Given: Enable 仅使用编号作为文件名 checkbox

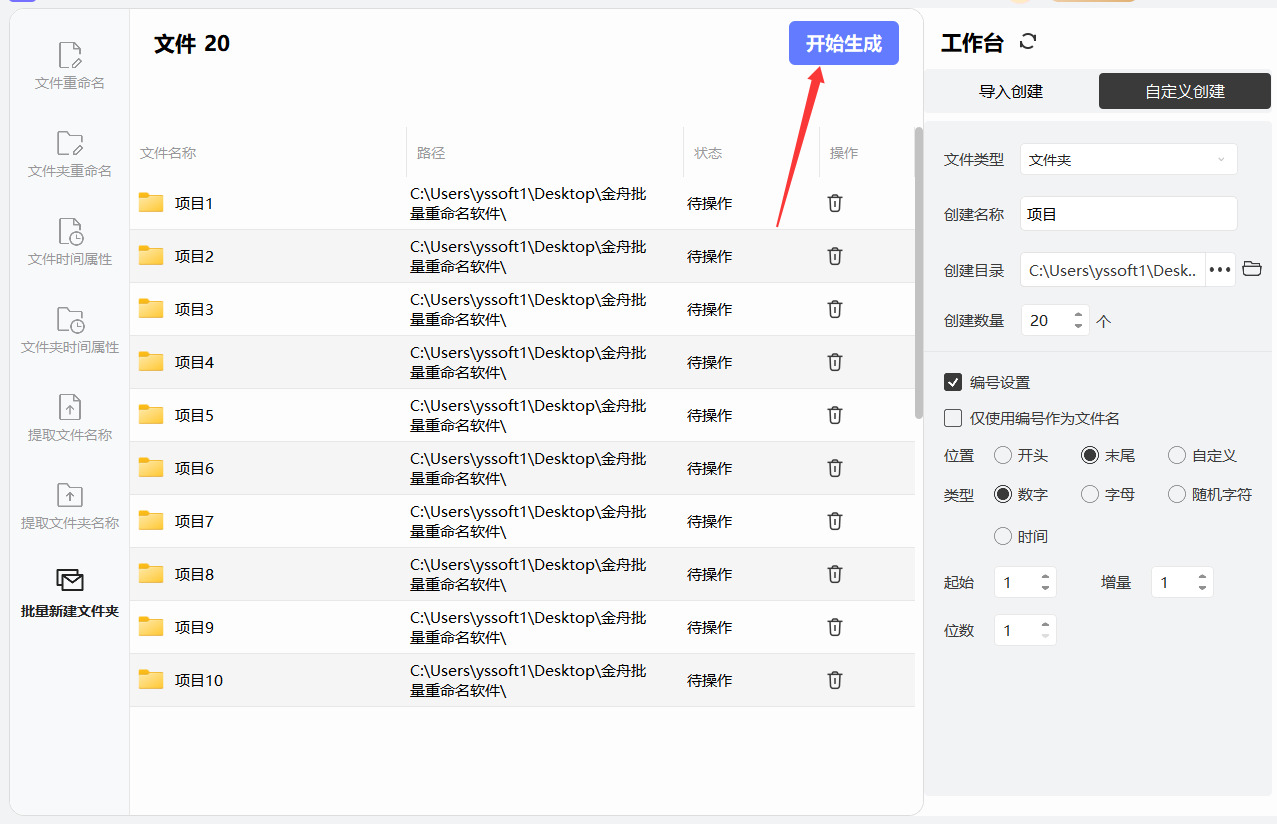Looking at the screenshot, I should click(953, 419).
